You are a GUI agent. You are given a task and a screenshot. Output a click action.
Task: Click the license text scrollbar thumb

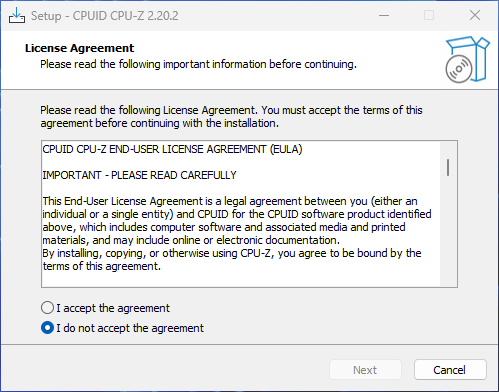pos(448,167)
